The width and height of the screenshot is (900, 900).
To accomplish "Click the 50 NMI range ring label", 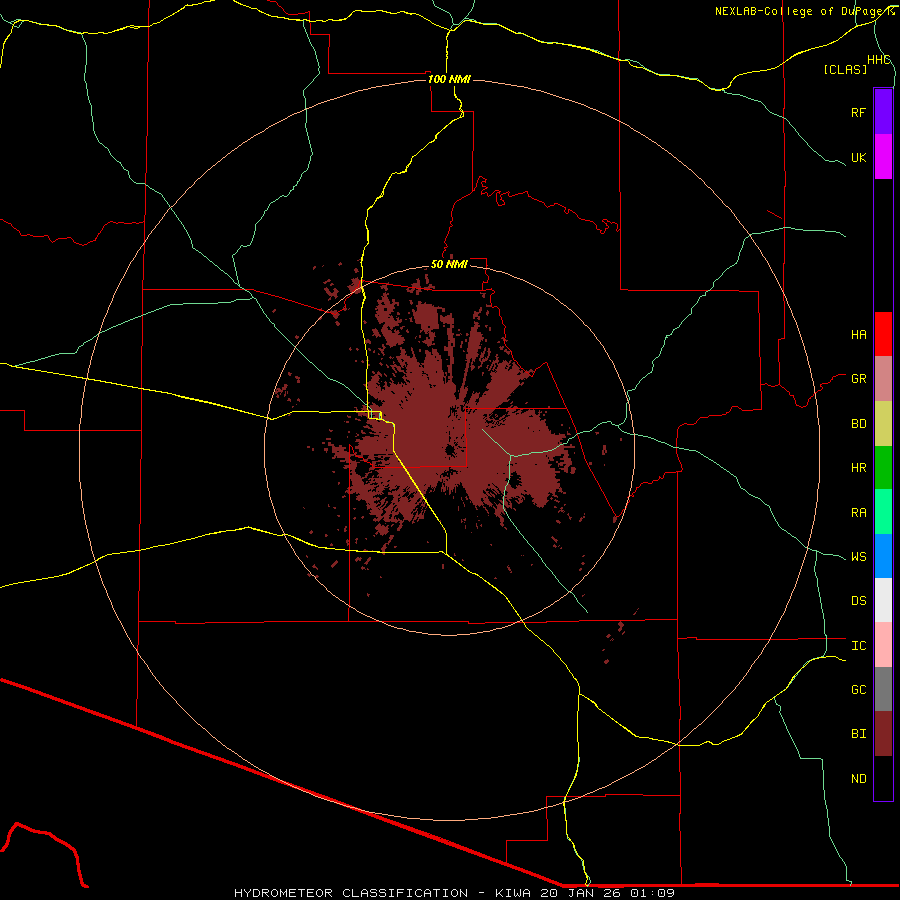I will tap(449, 265).
